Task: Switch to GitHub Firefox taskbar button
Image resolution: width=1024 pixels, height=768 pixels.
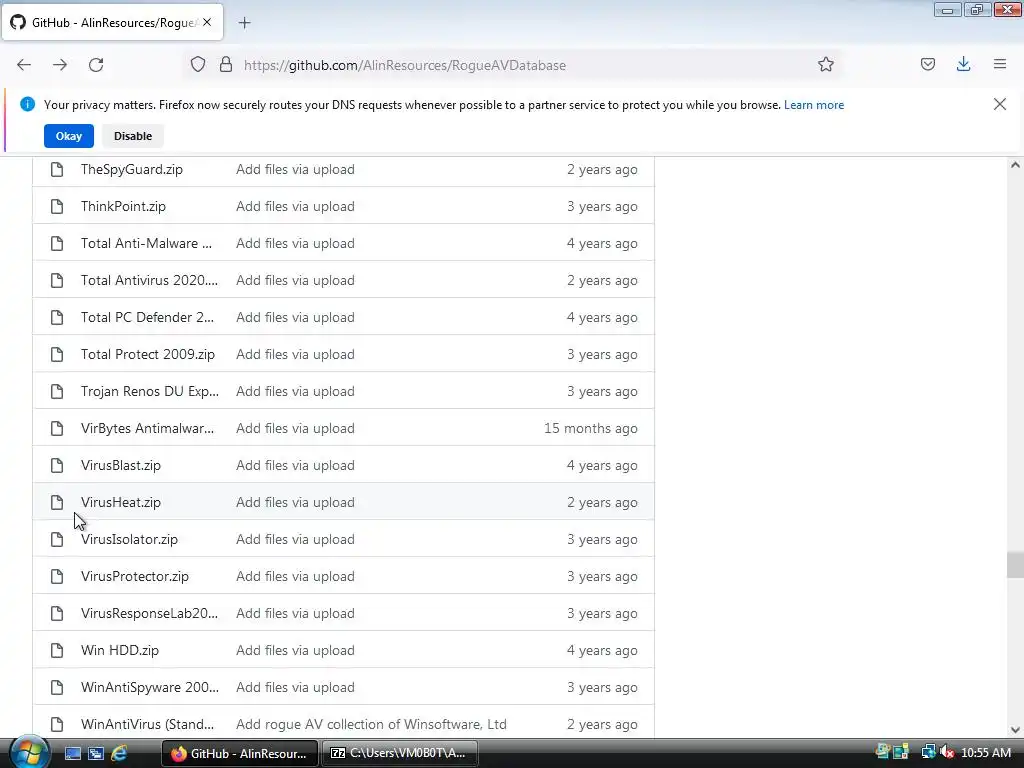Action: pyautogui.click(x=240, y=754)
